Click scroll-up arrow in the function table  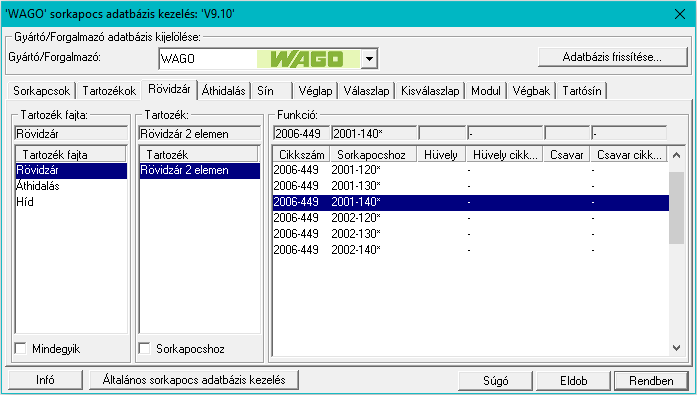coord(676,155)
